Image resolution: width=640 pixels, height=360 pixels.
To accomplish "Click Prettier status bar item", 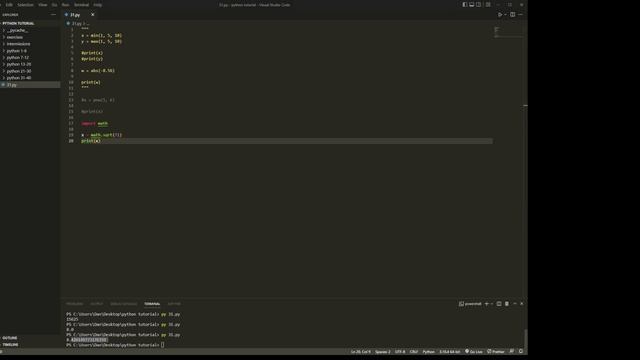I will click(x=496, y=352).
